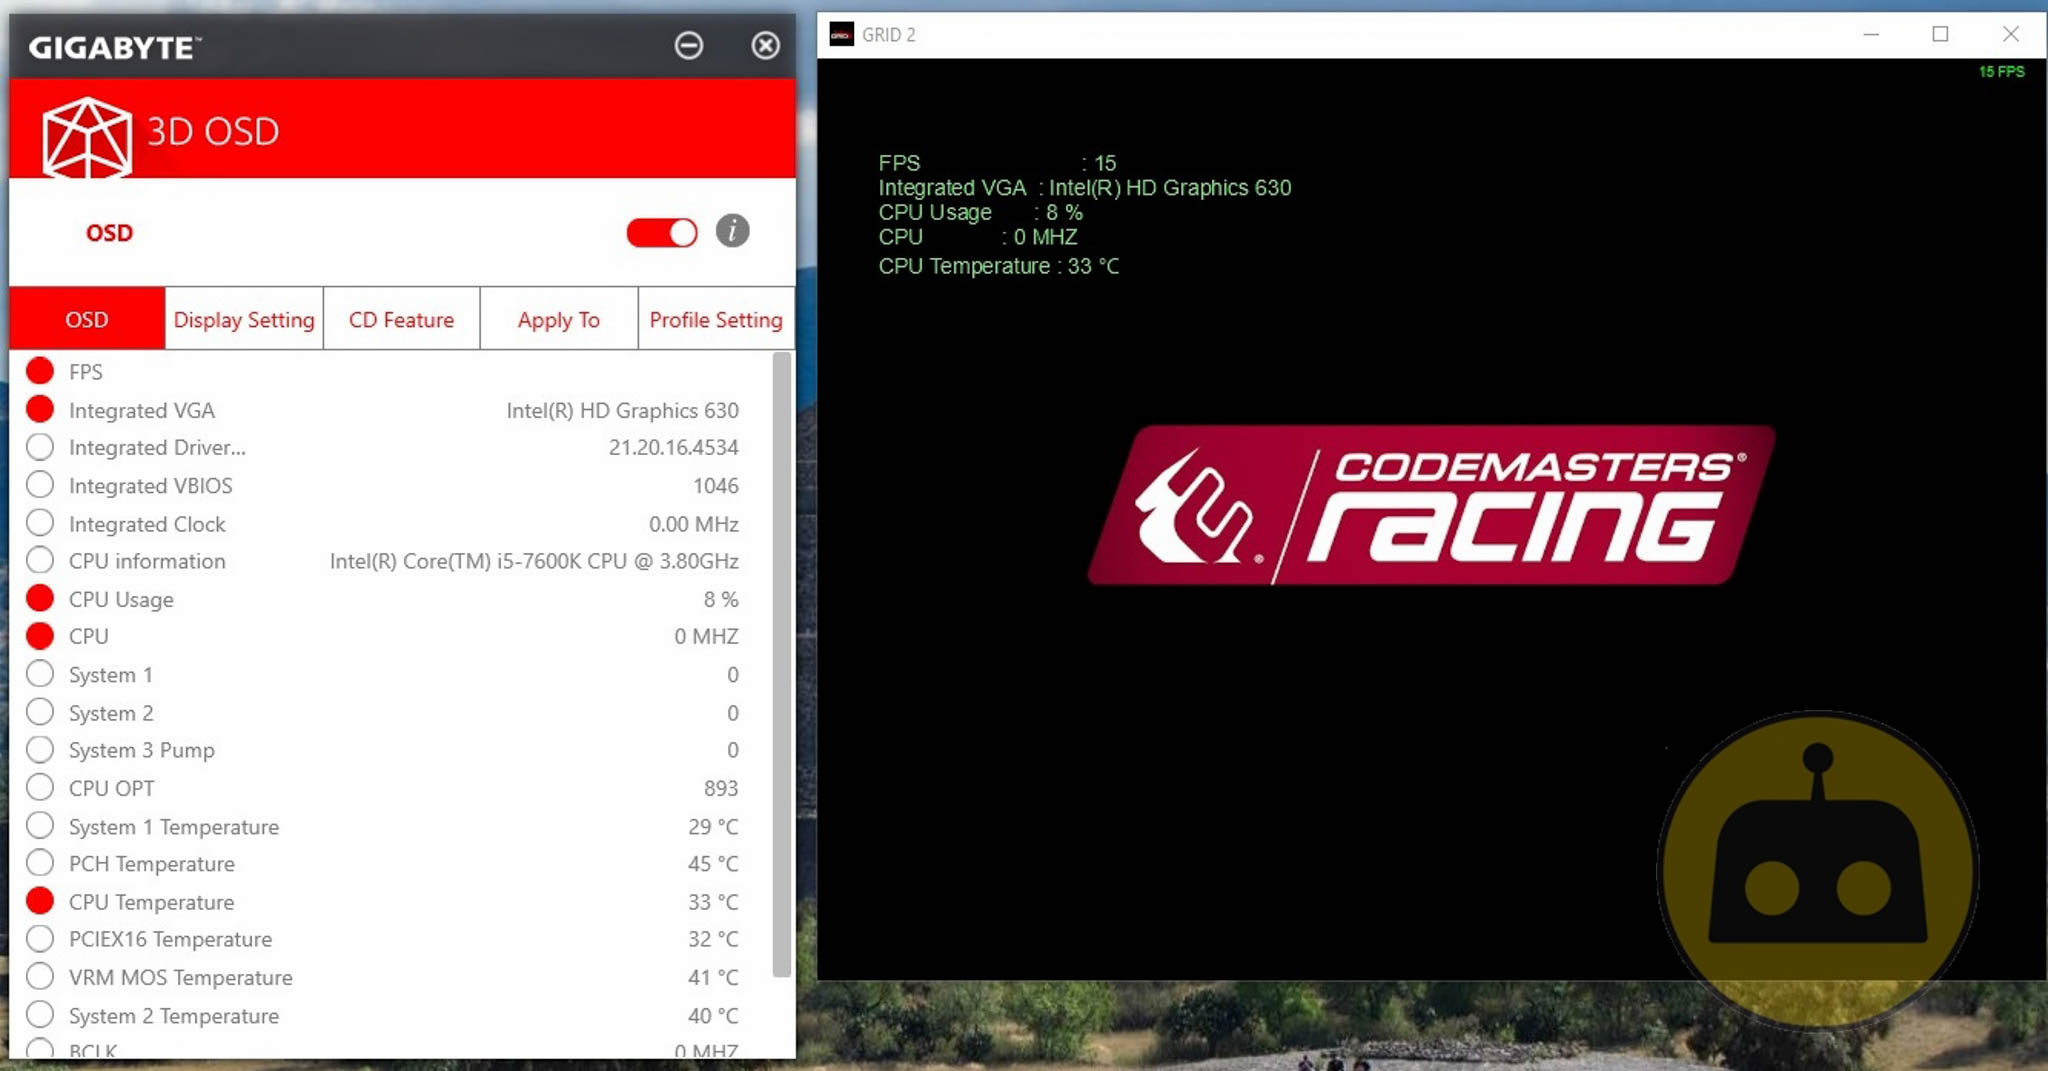Screen dimensions: 2048x1071
Task: Turn off the main OSD switch
Action: tap(661, 232)
